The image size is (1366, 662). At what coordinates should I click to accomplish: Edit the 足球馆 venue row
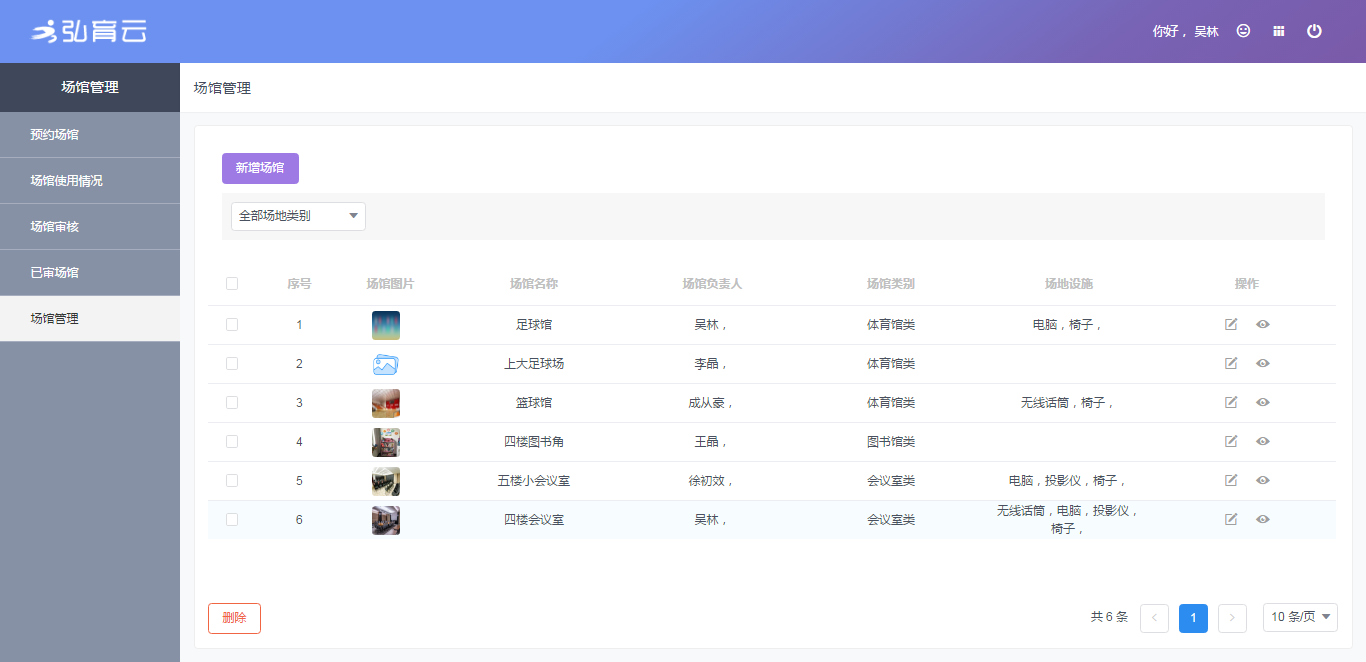point(1231,324)
